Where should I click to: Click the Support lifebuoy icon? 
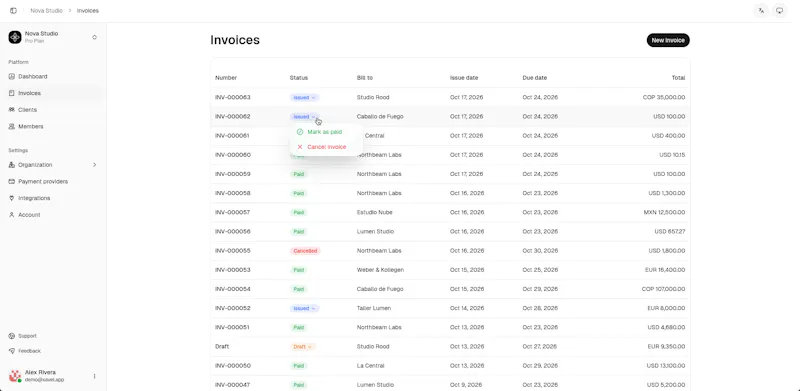pos(12,336)
